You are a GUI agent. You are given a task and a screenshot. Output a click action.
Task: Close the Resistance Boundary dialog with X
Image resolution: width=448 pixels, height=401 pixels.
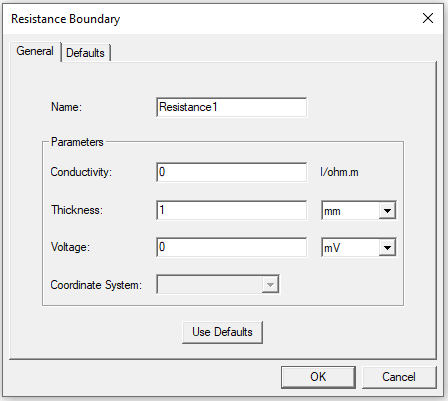tap(428, 18)
